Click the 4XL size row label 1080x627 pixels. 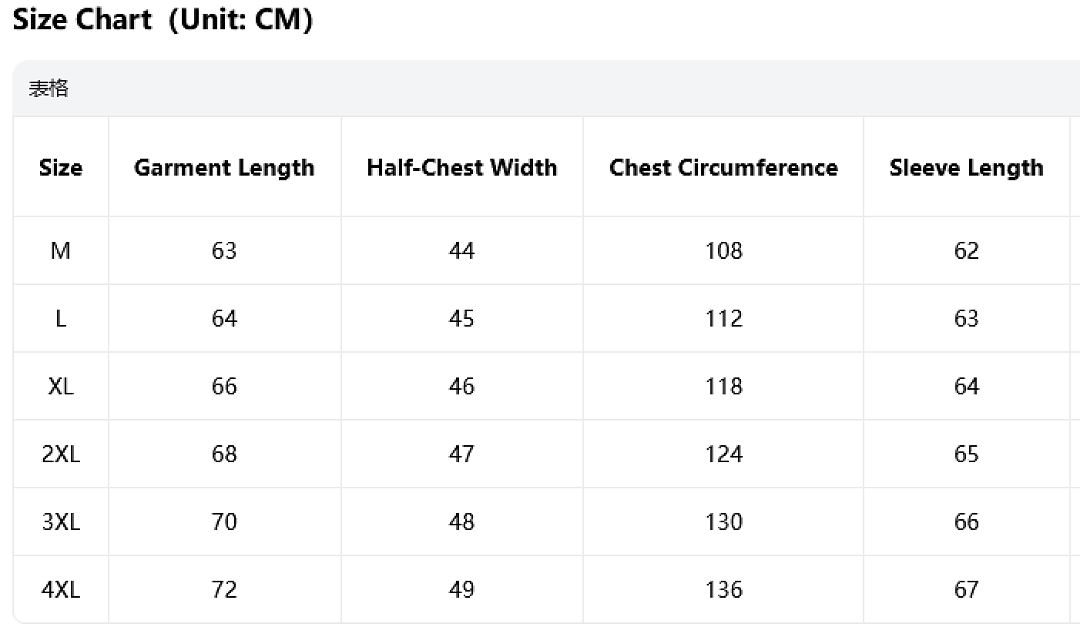[61, 590]
